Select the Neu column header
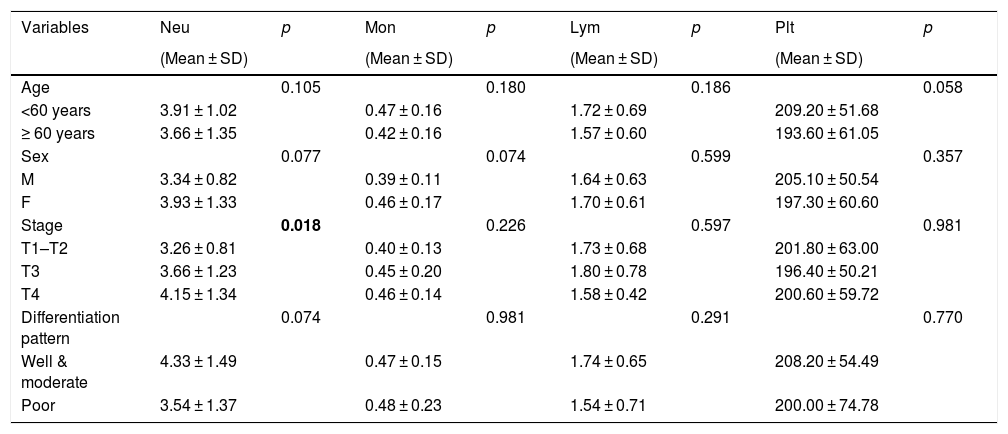Viewport: 1008px width, 434px height. coord(174,28)
